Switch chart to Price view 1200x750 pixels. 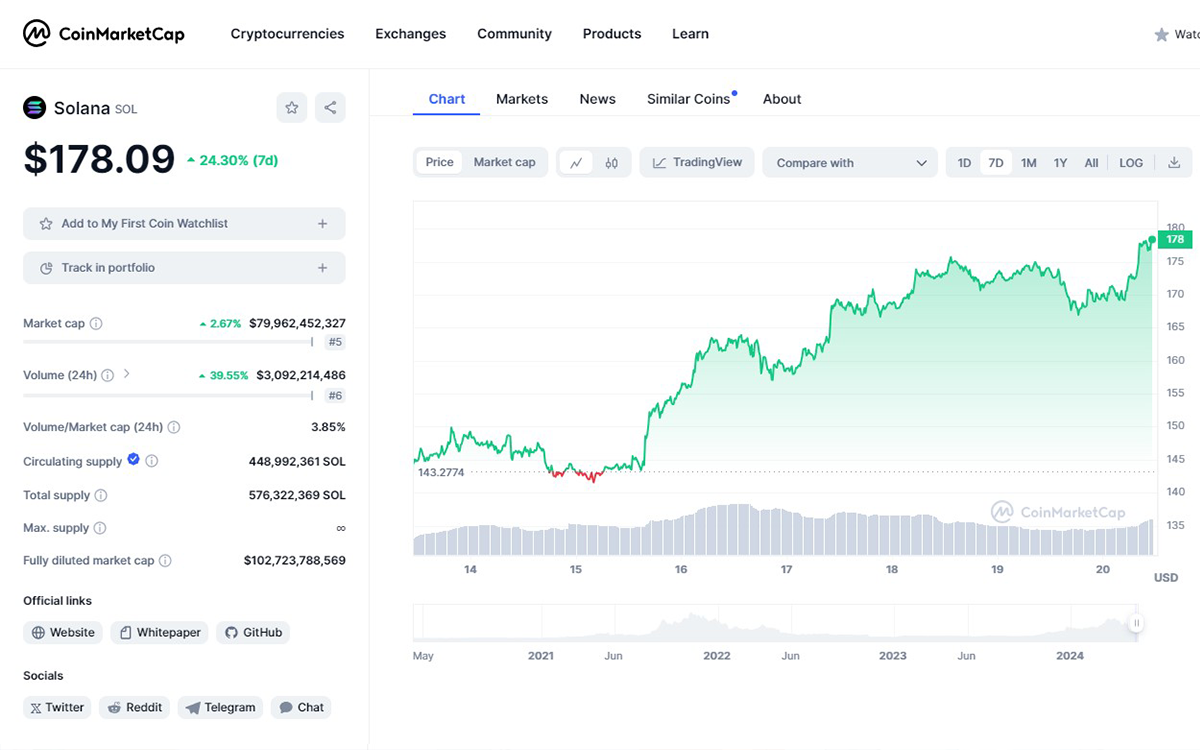coord(439,162)
